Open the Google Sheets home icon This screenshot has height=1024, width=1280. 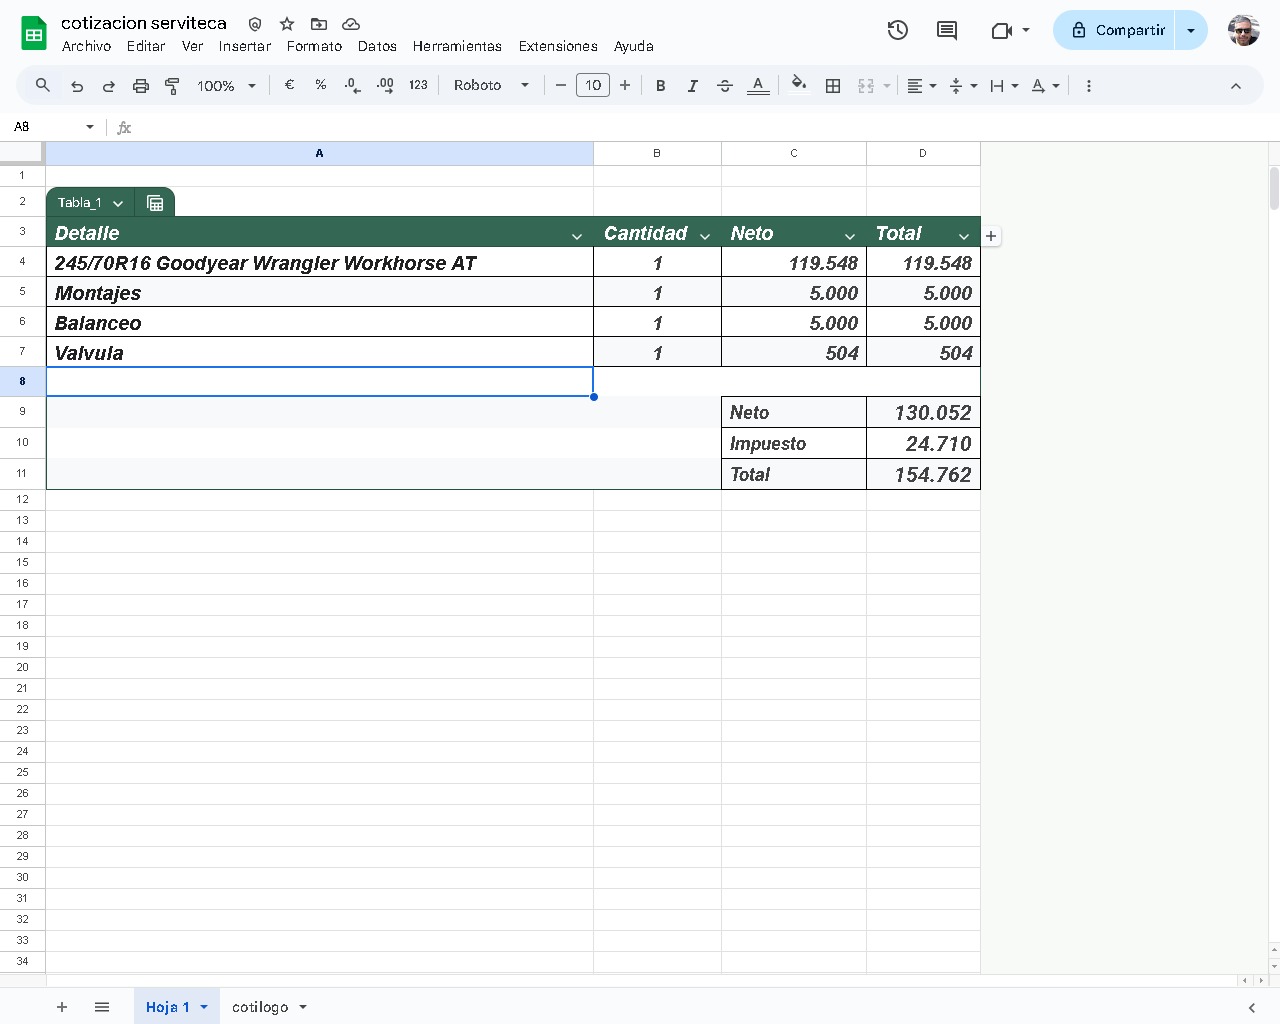point(34,34)
